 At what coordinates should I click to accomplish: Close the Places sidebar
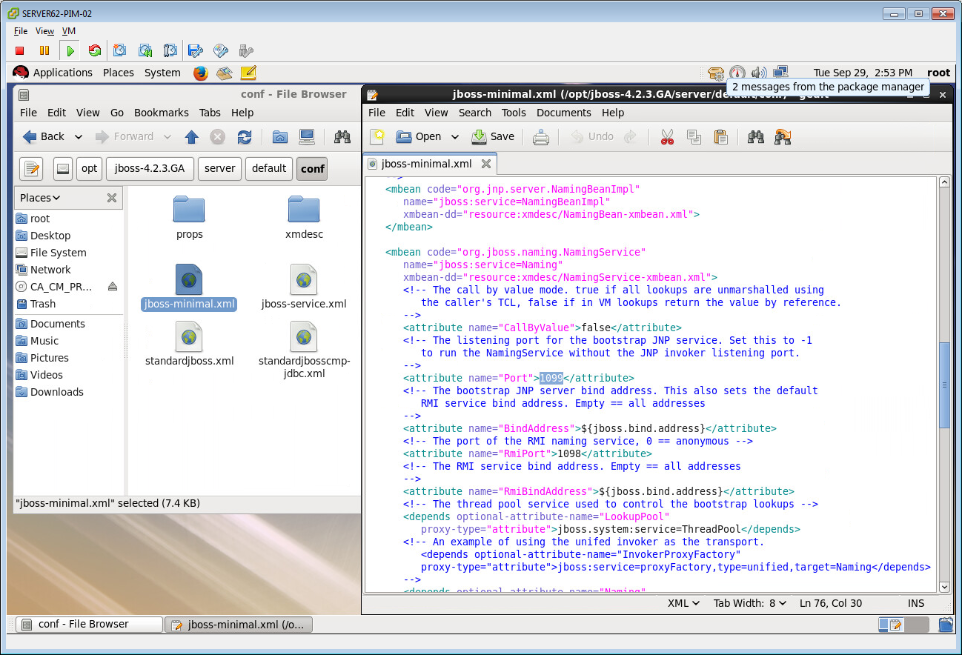point(112,197)
